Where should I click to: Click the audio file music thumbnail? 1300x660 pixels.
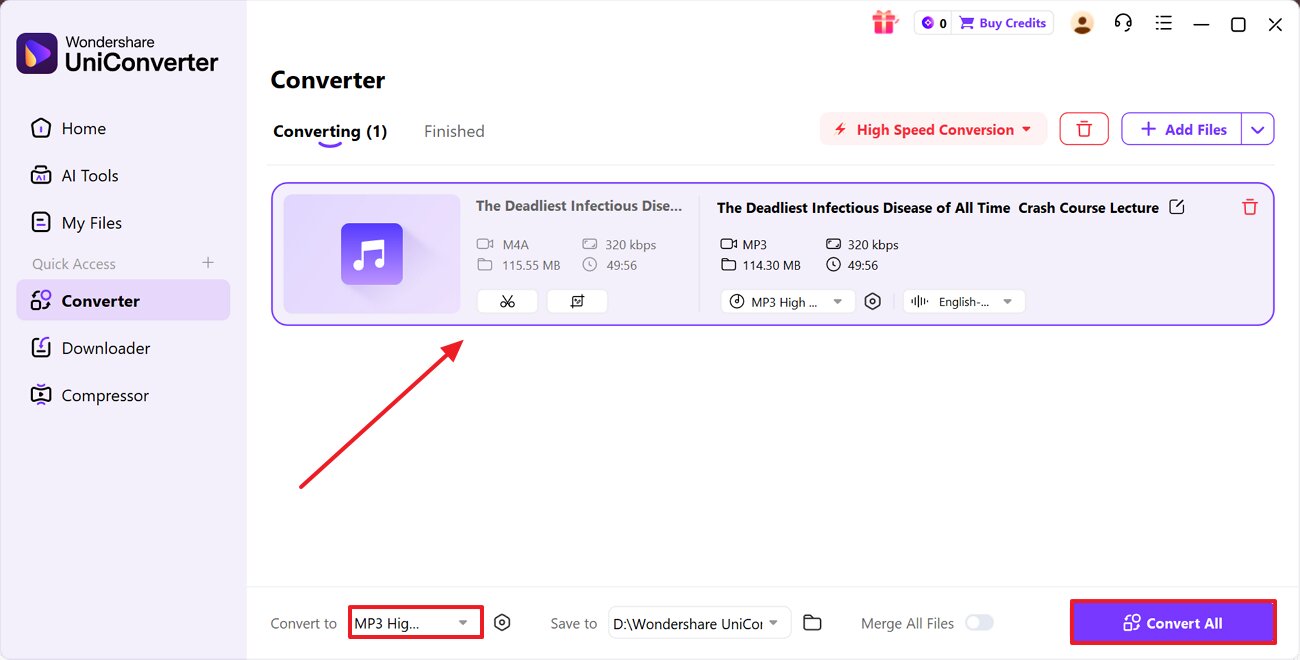point(372,254)
